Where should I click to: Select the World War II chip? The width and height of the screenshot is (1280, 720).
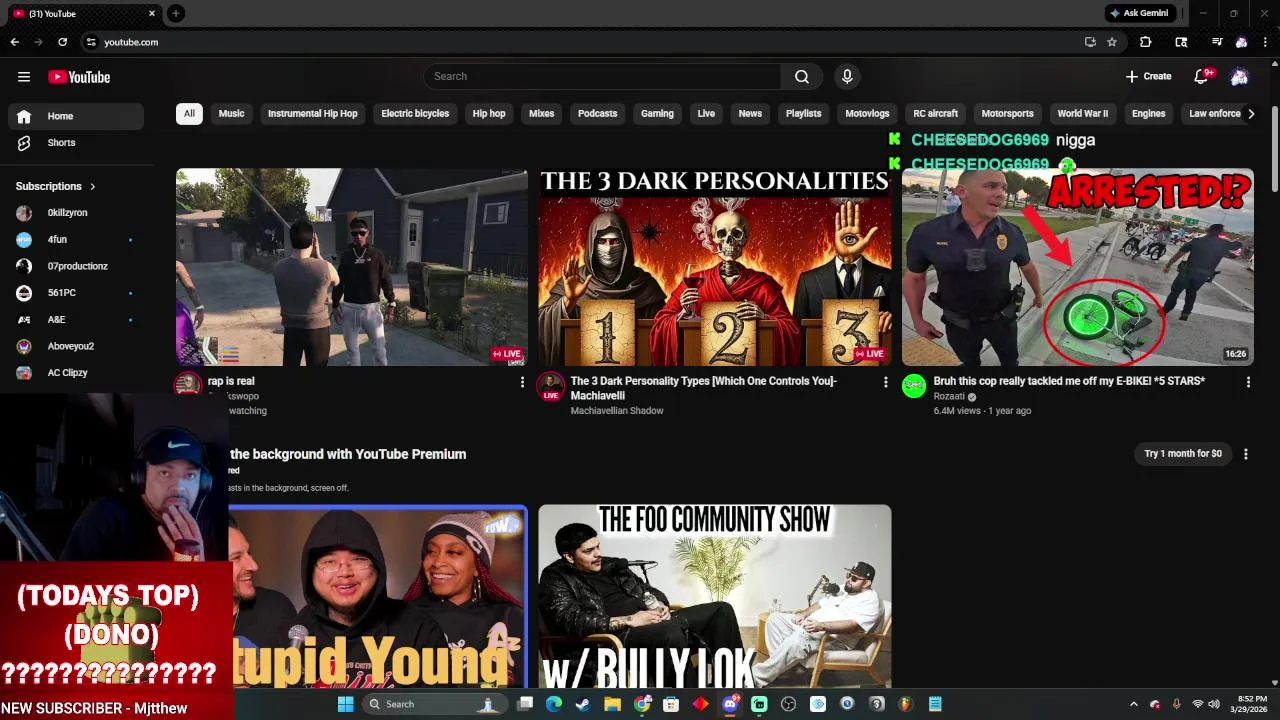pyautogui.click(x=1082, y=114)
